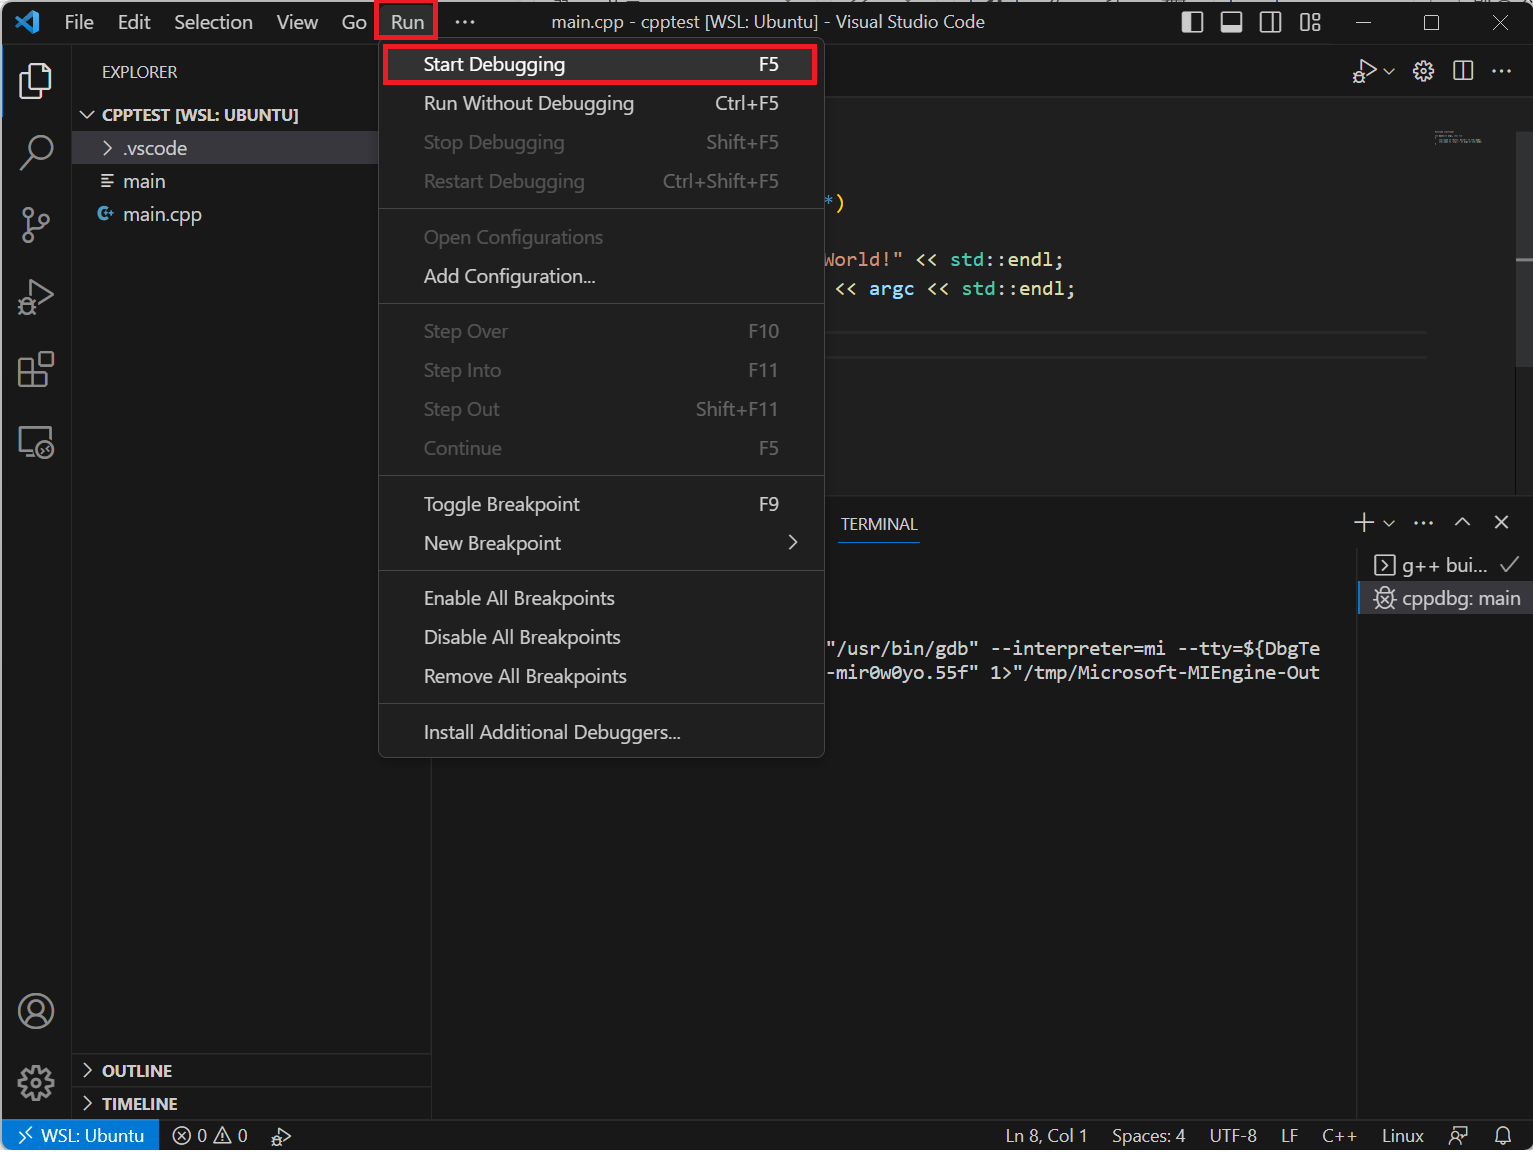Open the Accounts menu icon

click(x=36, y=1011)
